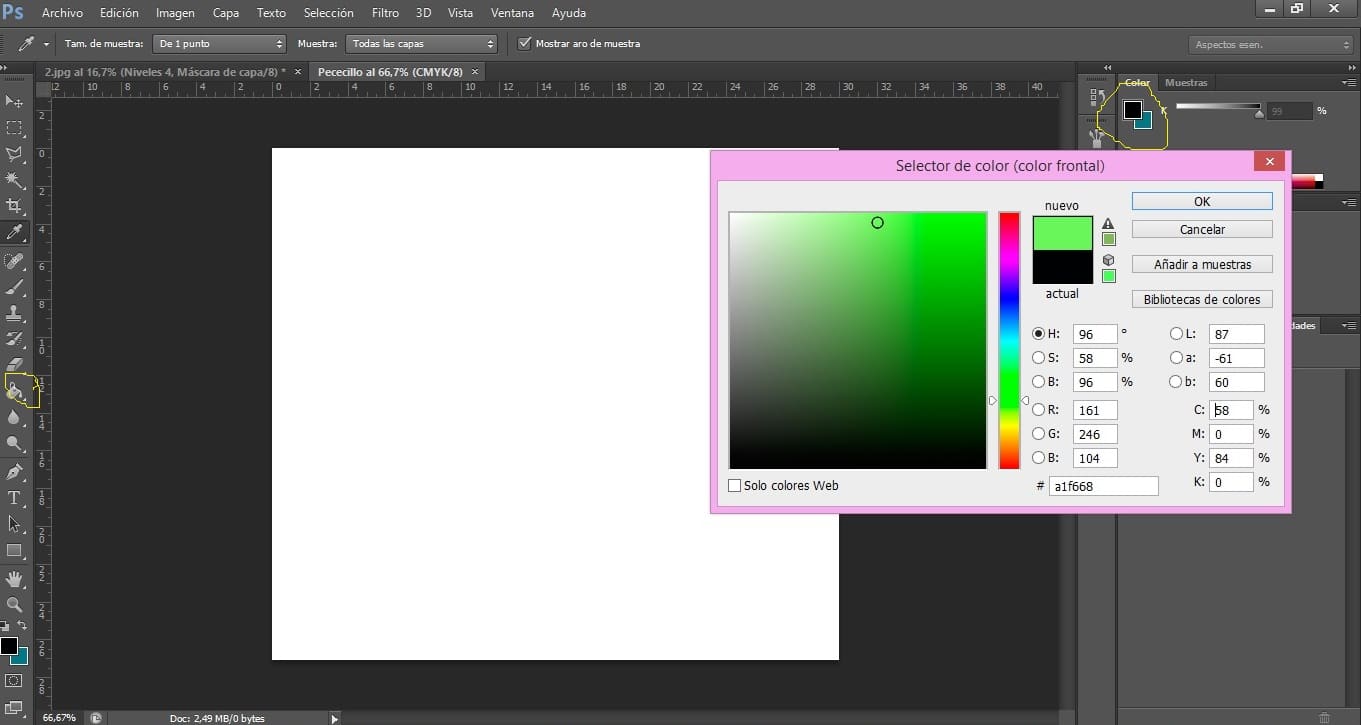Select the Zoom tool
1361x725 pixels.
coord(14,605)
